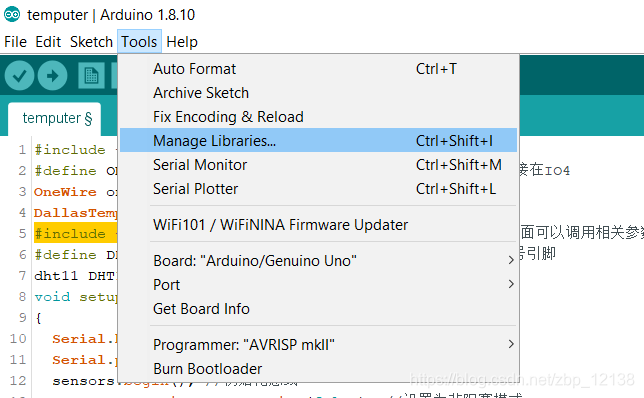Viewport: 644px width, 398px height.
Task: Click the New sketch toolbar icon
Action: tap(91, 76)
